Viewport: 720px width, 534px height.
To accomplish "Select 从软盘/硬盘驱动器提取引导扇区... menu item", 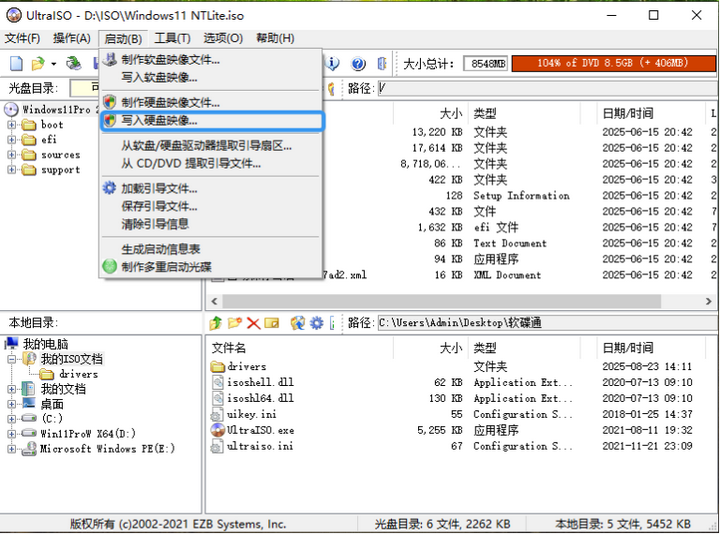I will tap(211, 146).
